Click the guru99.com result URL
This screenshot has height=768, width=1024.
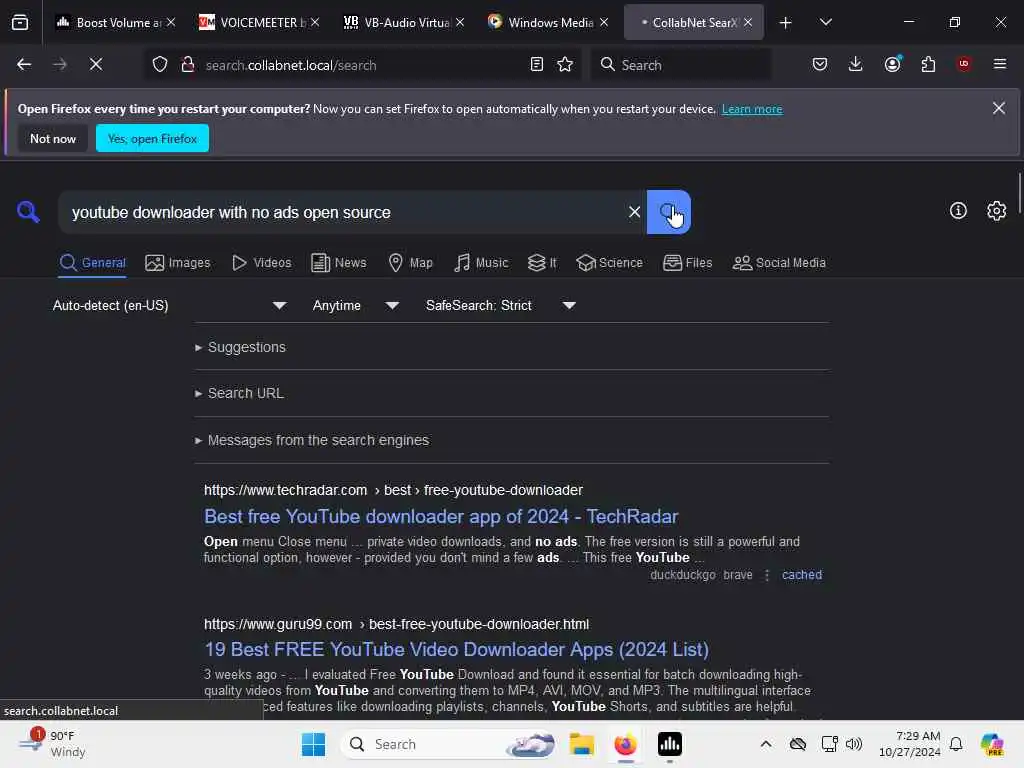(396, 624)
